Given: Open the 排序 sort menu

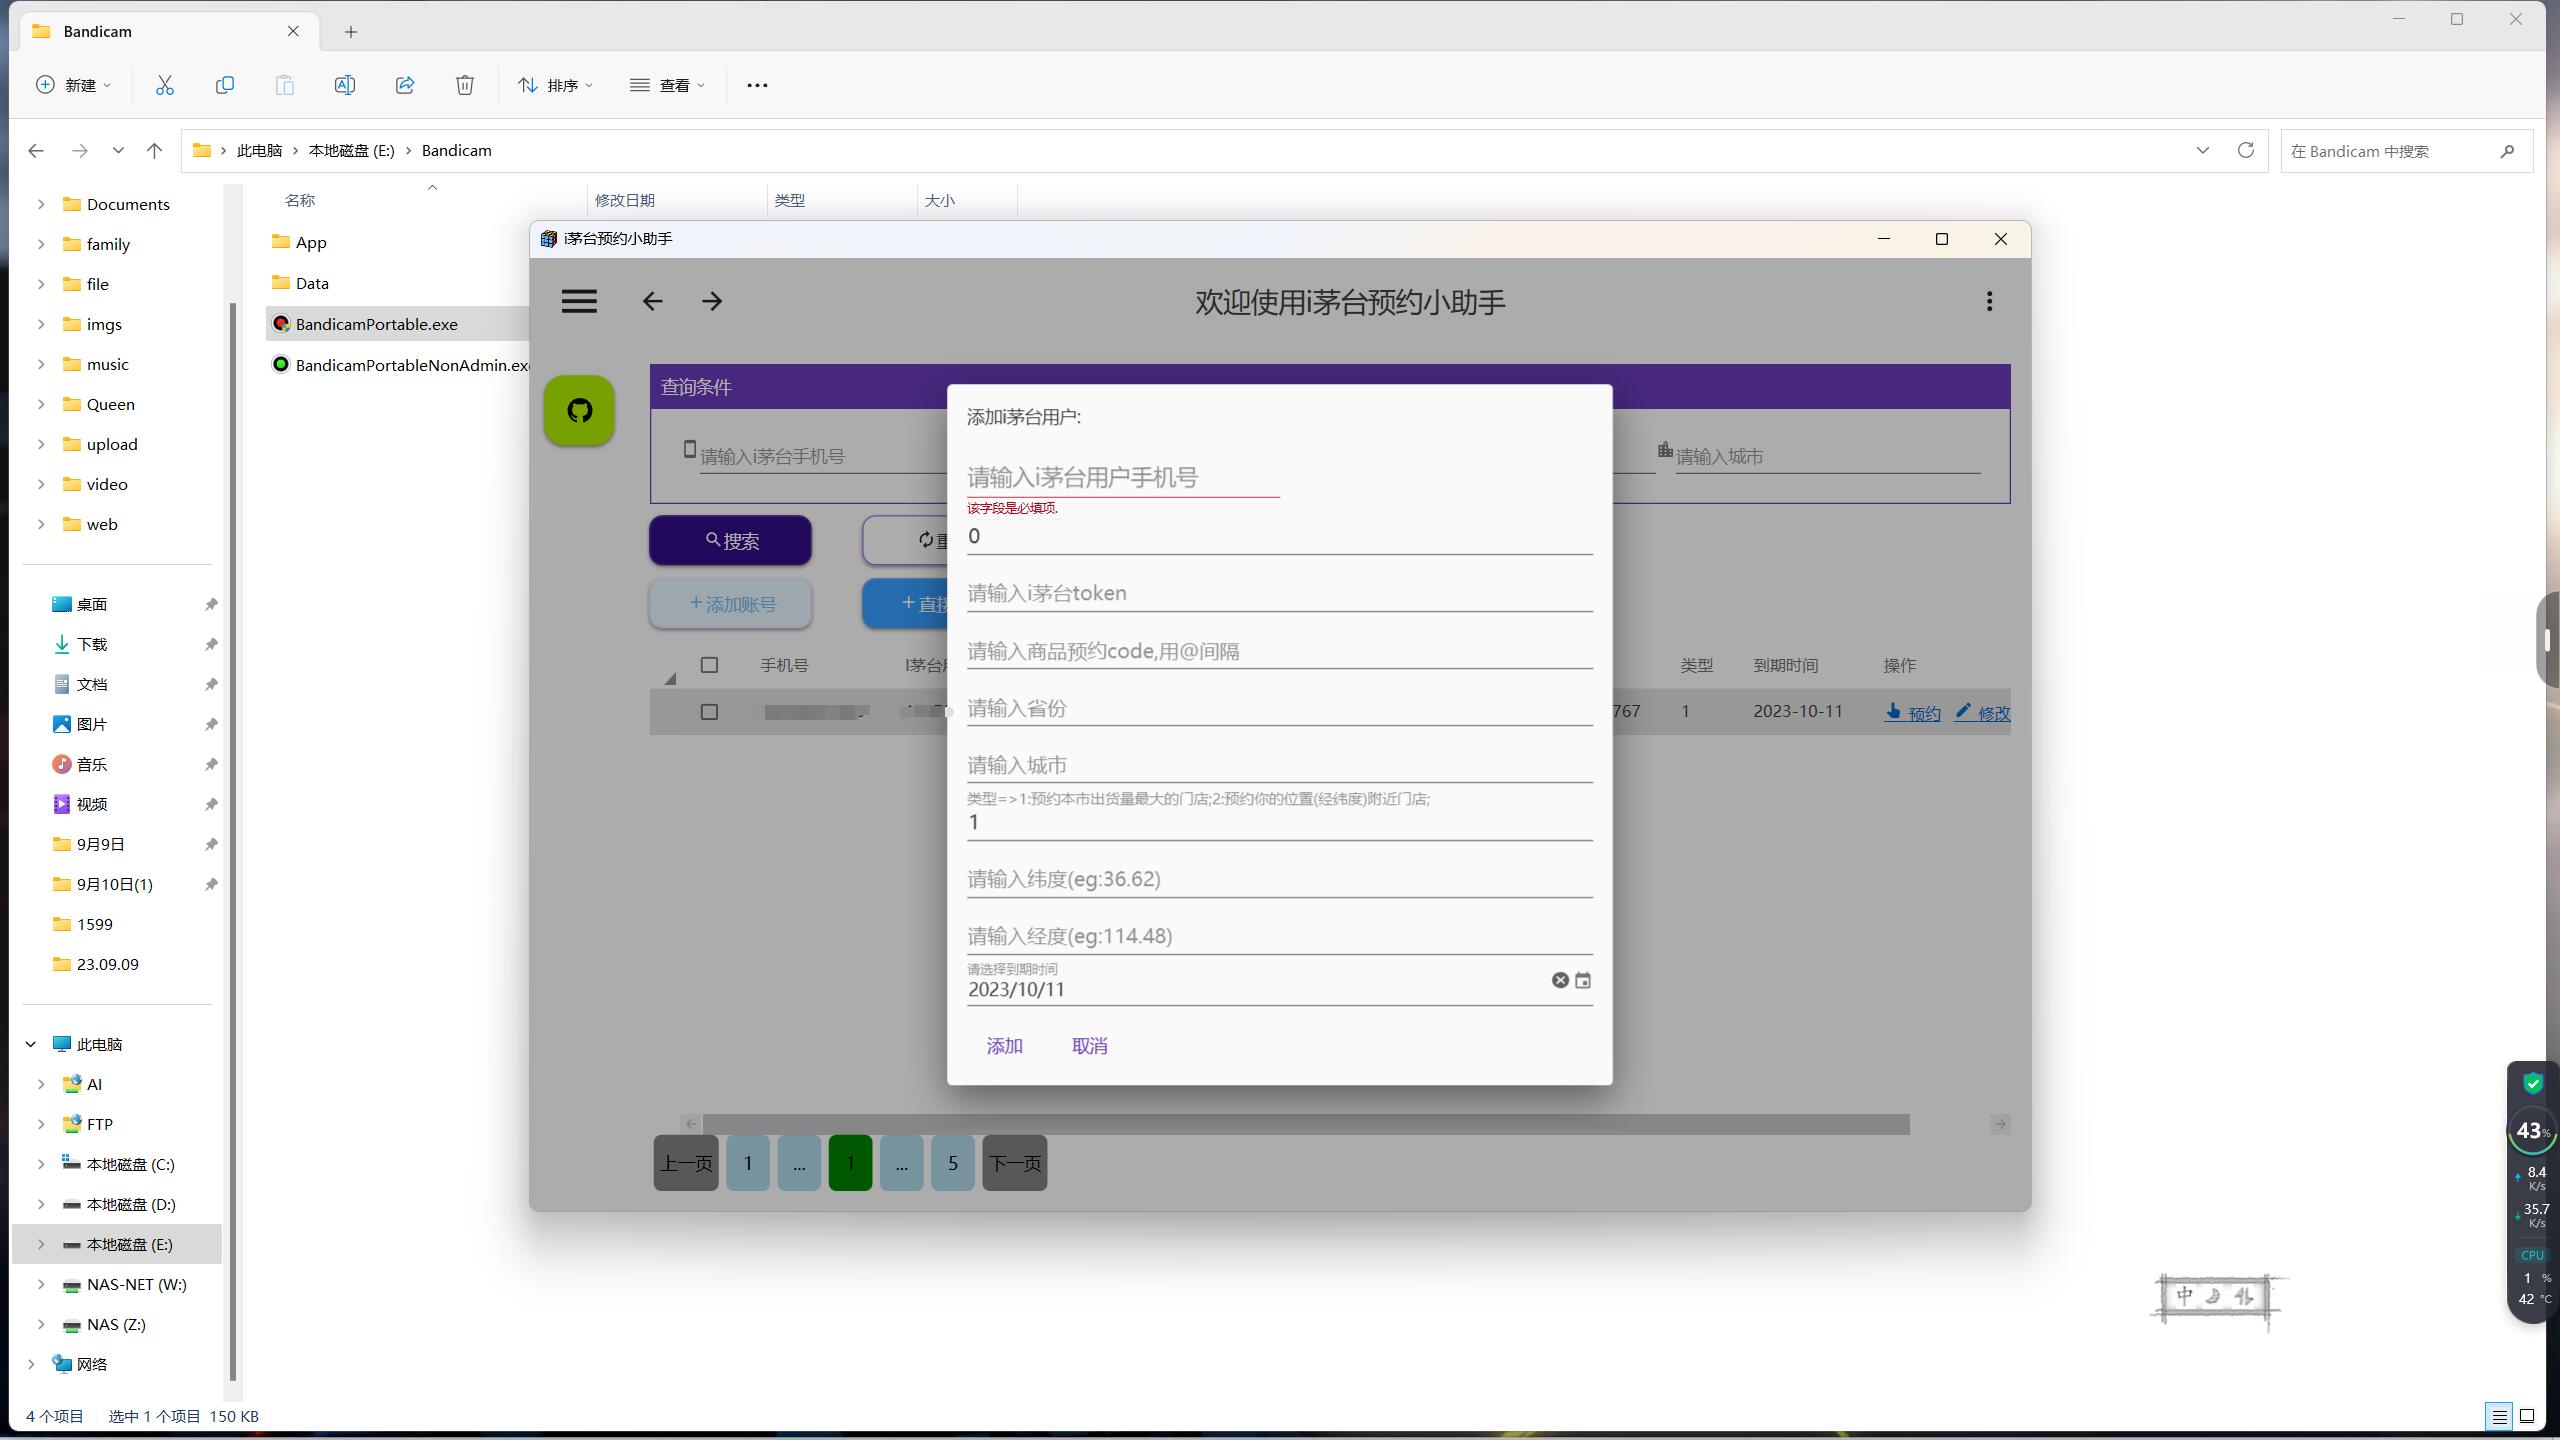Looking at the screenshot, I should point(555,85).
